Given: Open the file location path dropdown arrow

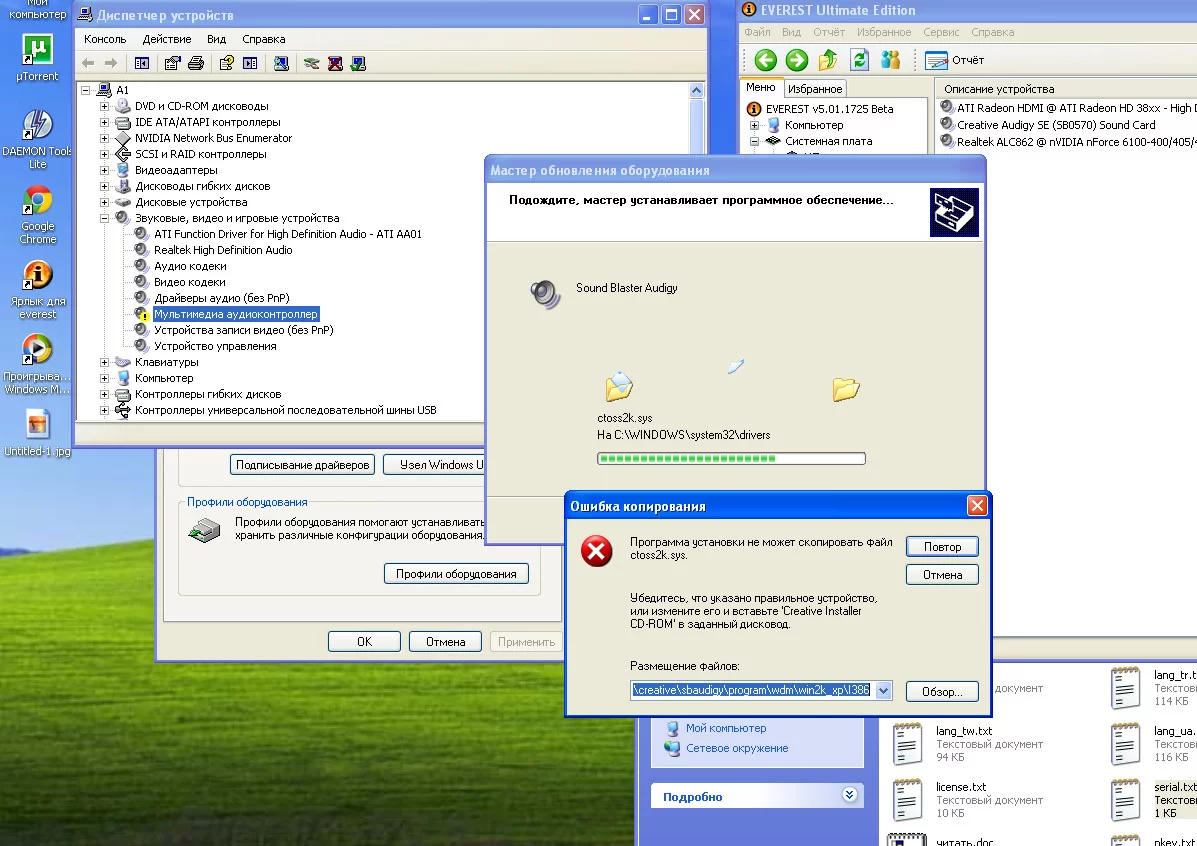Looking at the screenshot, I should 882,691.
